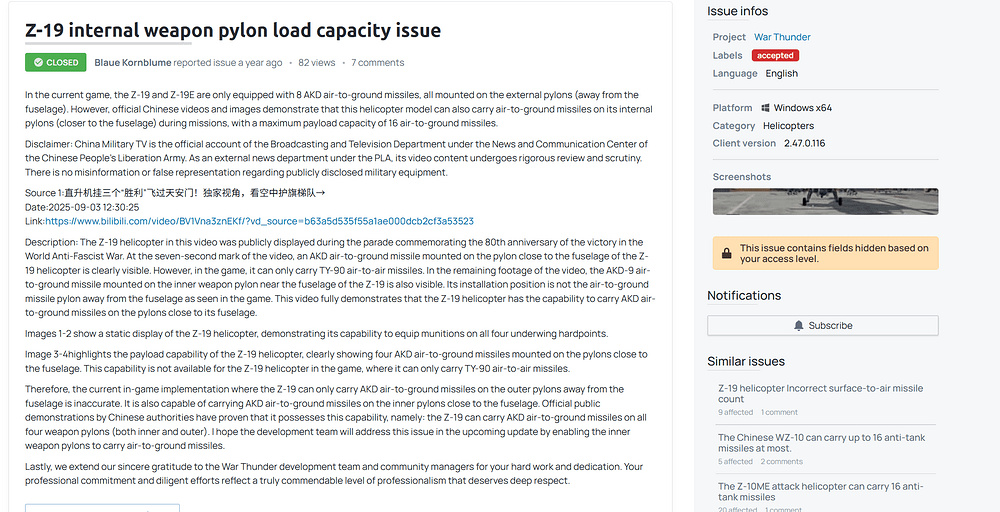The height and width of the screenshot is (512, 1000).
Task: Open similar issue about Z-10ME attack helicopter
Action: click(x=820, y=492)
